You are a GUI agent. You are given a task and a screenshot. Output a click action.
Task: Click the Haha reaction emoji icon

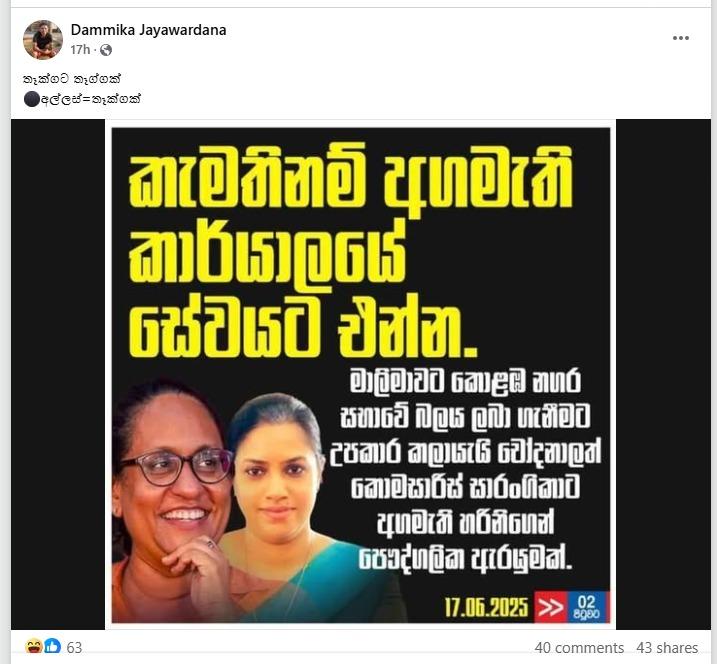pyautogui.click(x=34, y=647)
